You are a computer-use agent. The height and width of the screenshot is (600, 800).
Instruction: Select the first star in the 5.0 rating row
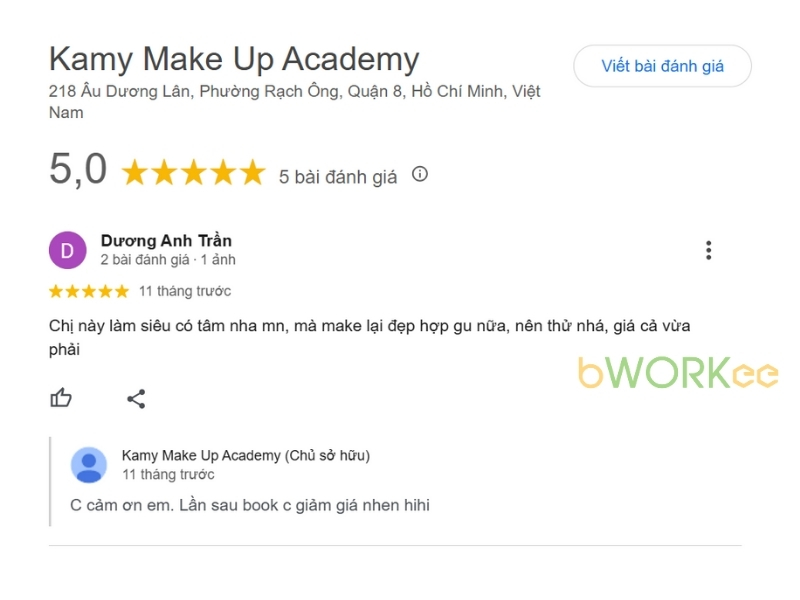click(x=134, y=172)
